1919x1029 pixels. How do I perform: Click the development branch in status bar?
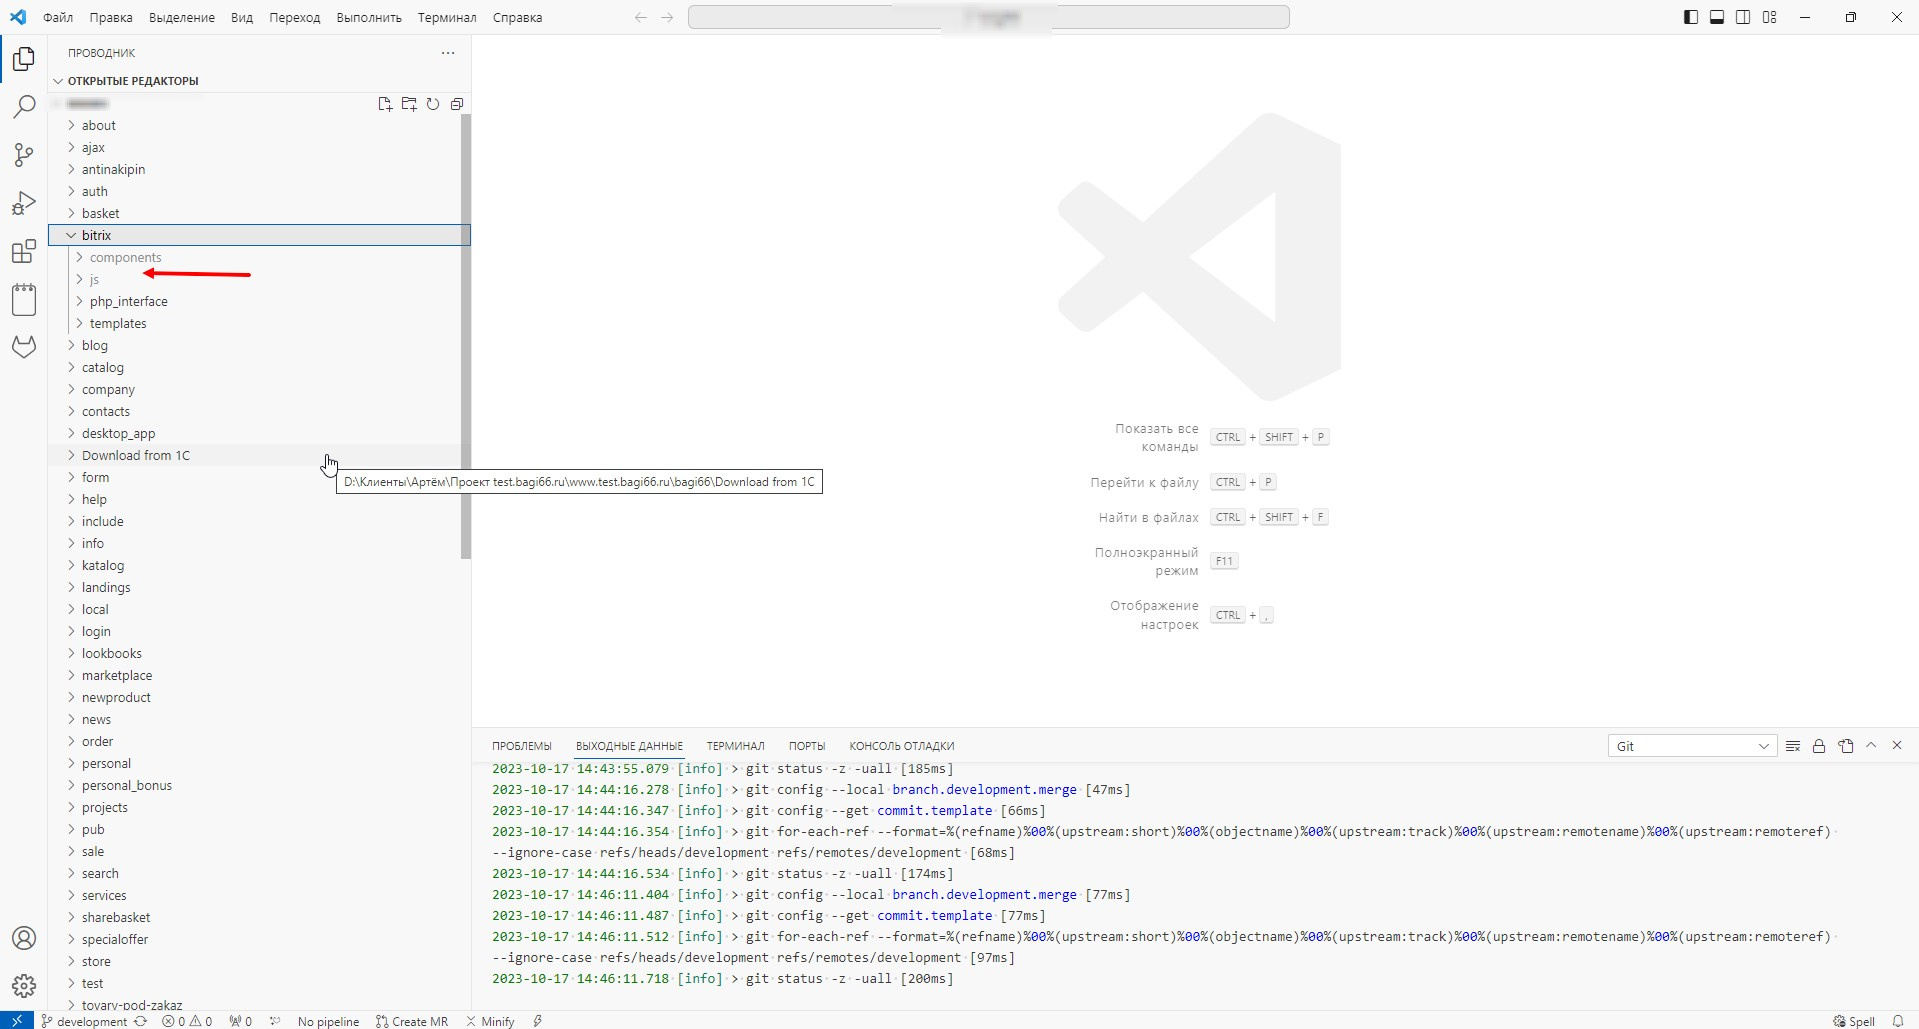click(x=84, y=1021)
